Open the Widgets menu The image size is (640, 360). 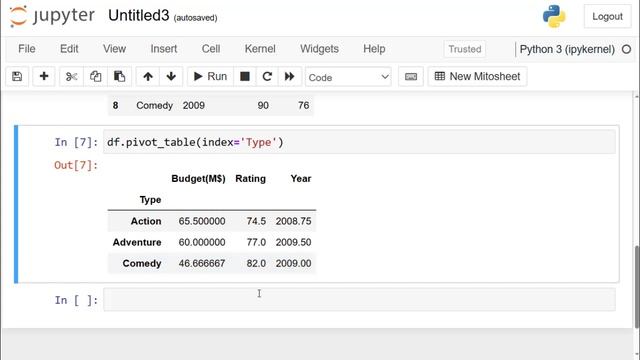click(x=320, y=49)
